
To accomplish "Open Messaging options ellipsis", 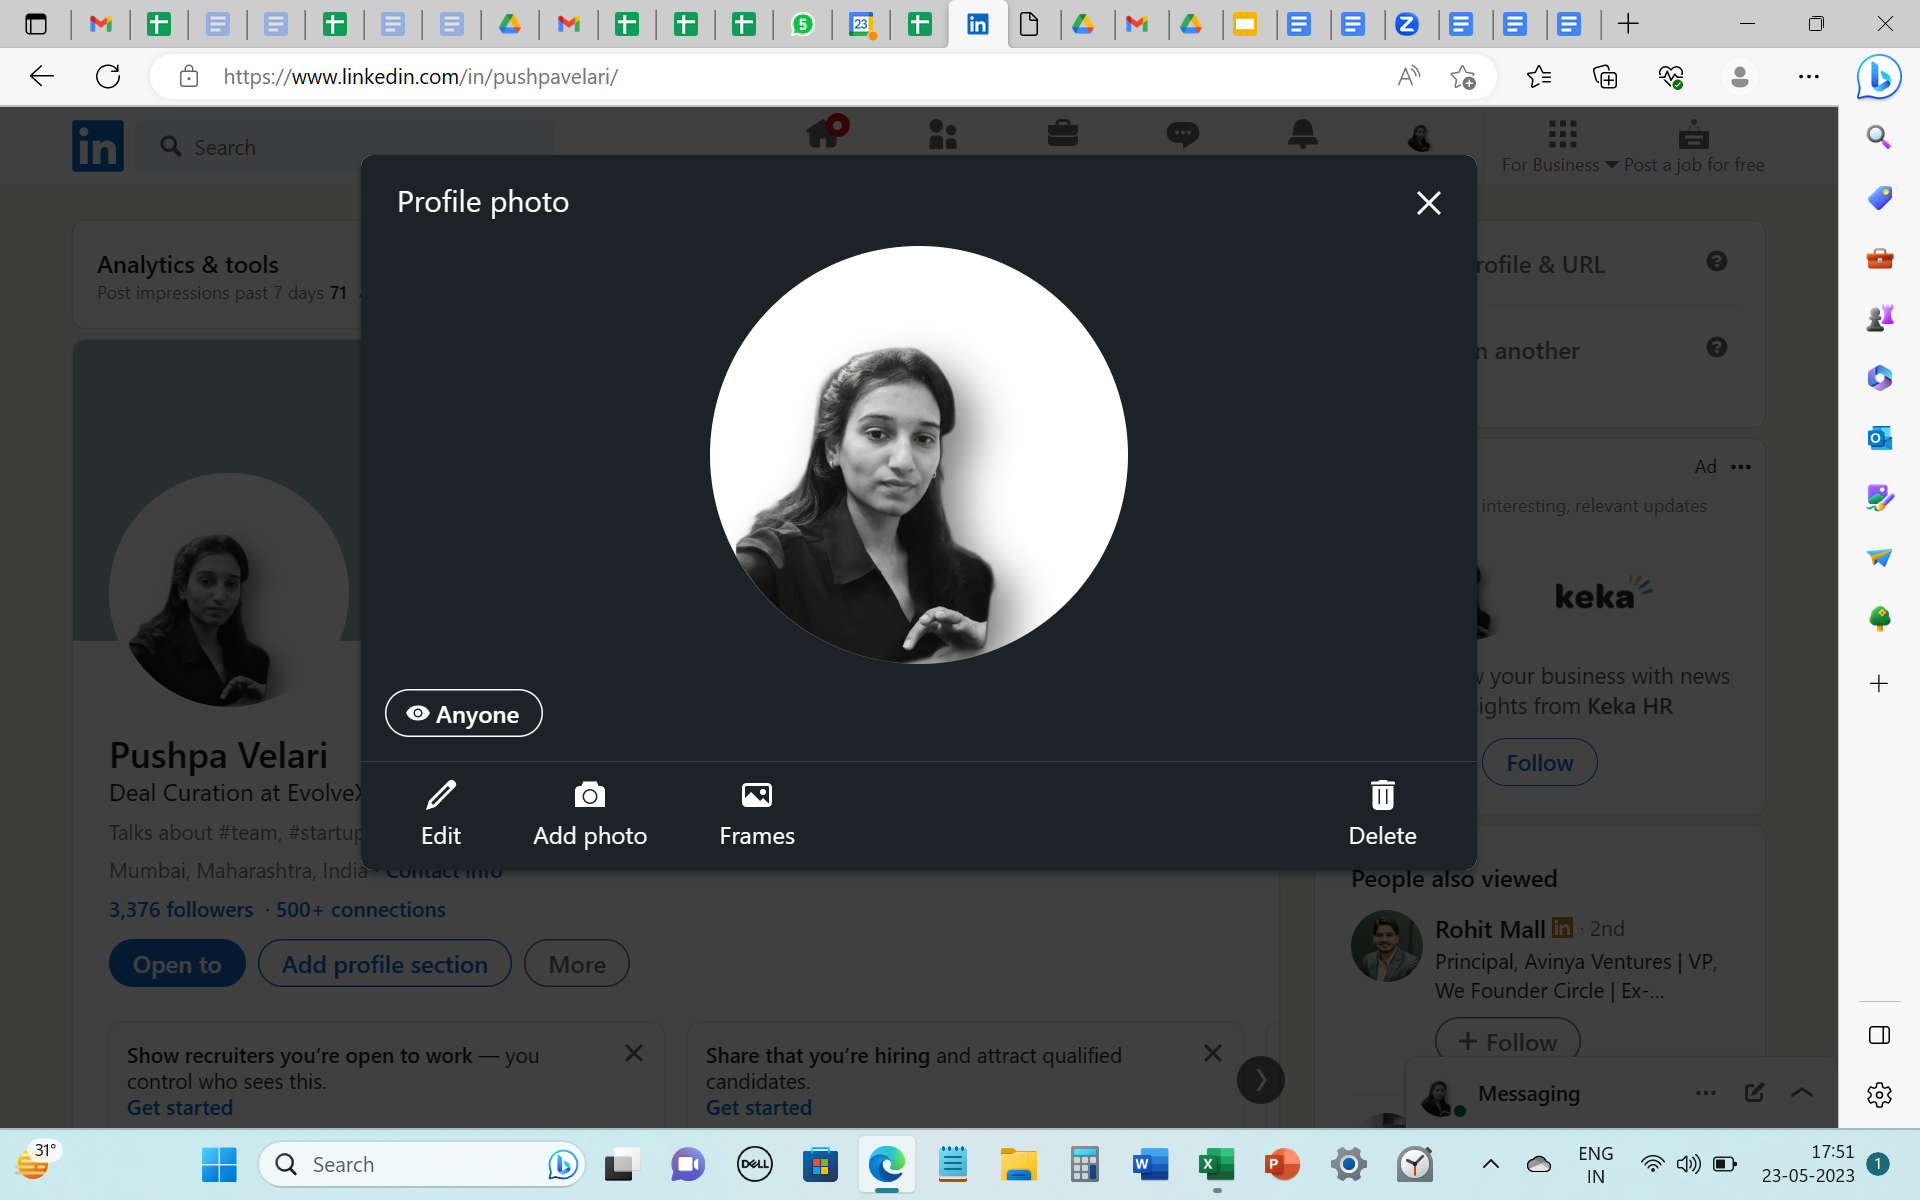I will point(1706,1093).
